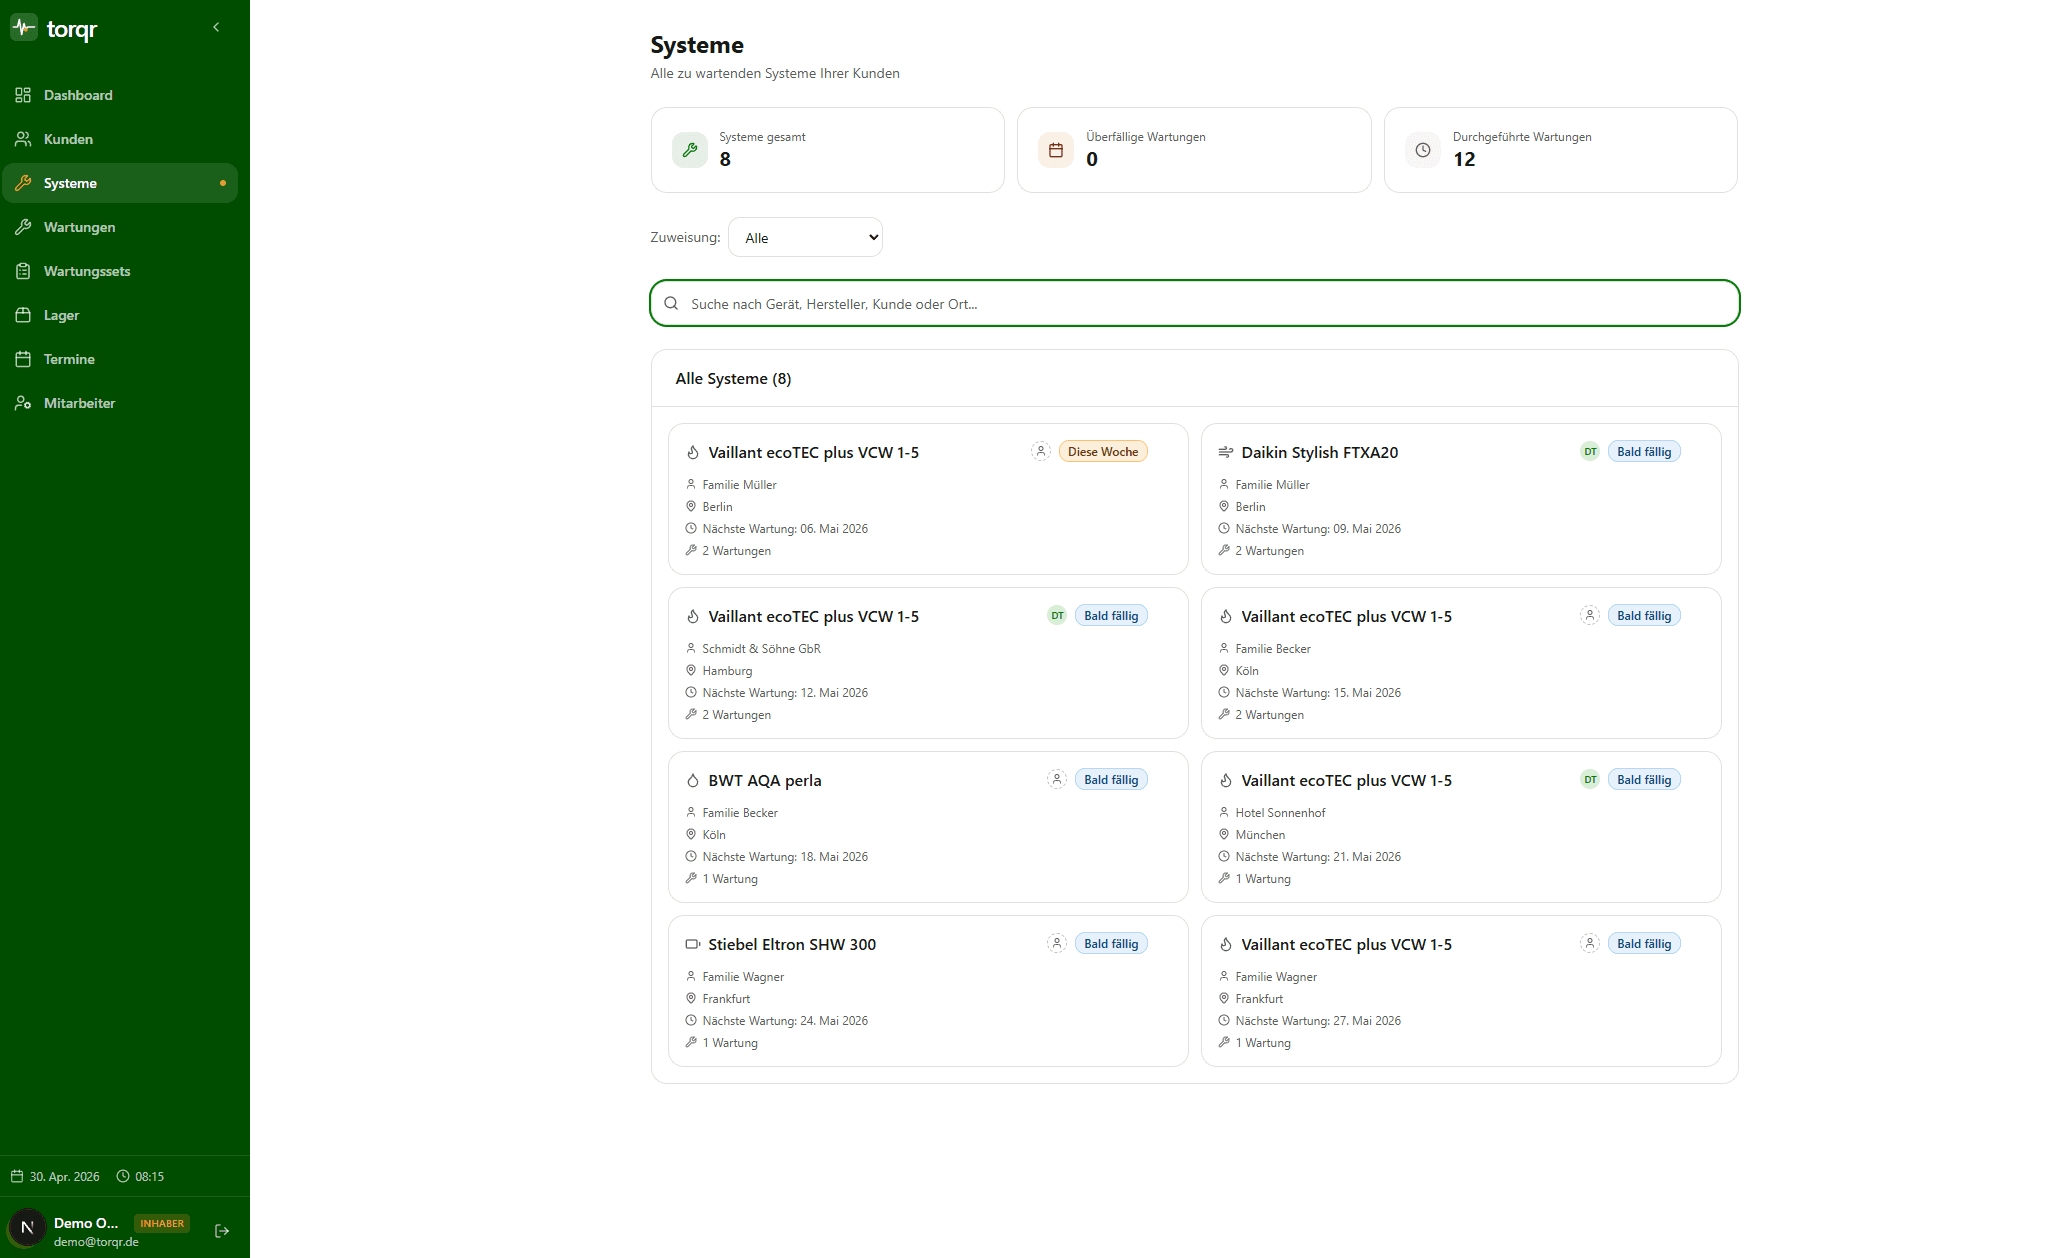This screenshot has height=1258, width=2055.
Task: Click the DT badge on Schmidt & Söhne card
Action: coord(1057,615)
